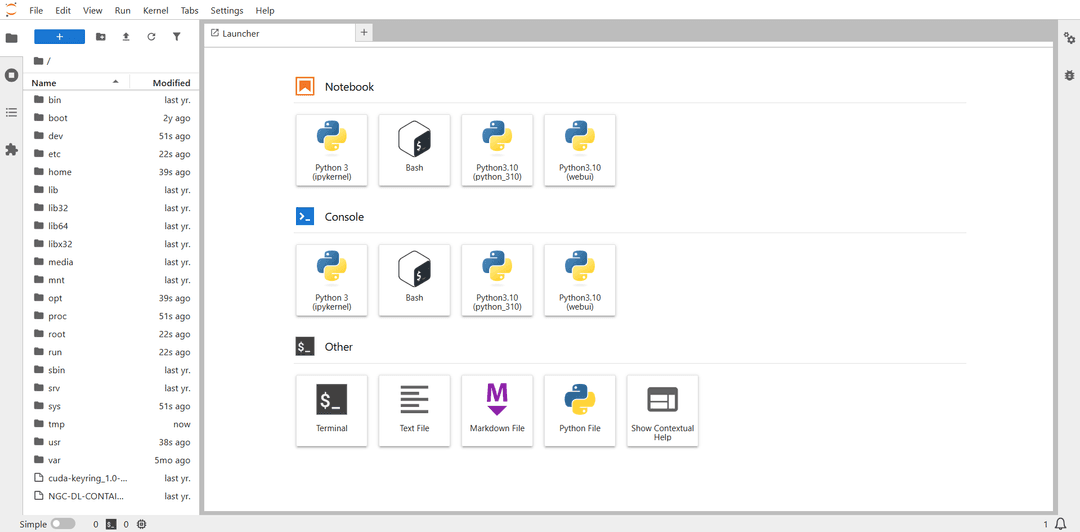Select the lib64 folder
Image resolution: width=1080 pixels, height=532 pixels.
[112, 226]
